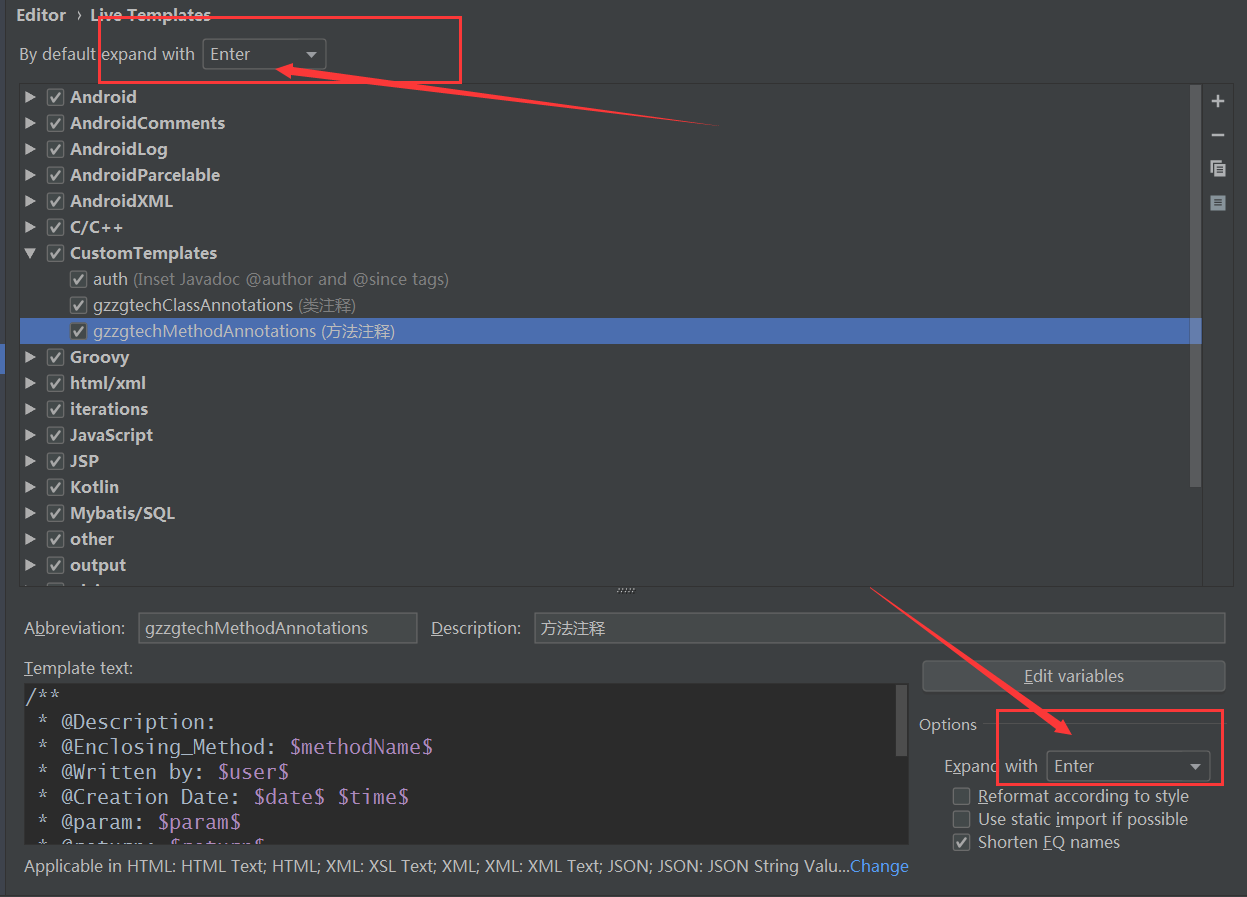Enable Reformat according to style

[x=961, y=796]
